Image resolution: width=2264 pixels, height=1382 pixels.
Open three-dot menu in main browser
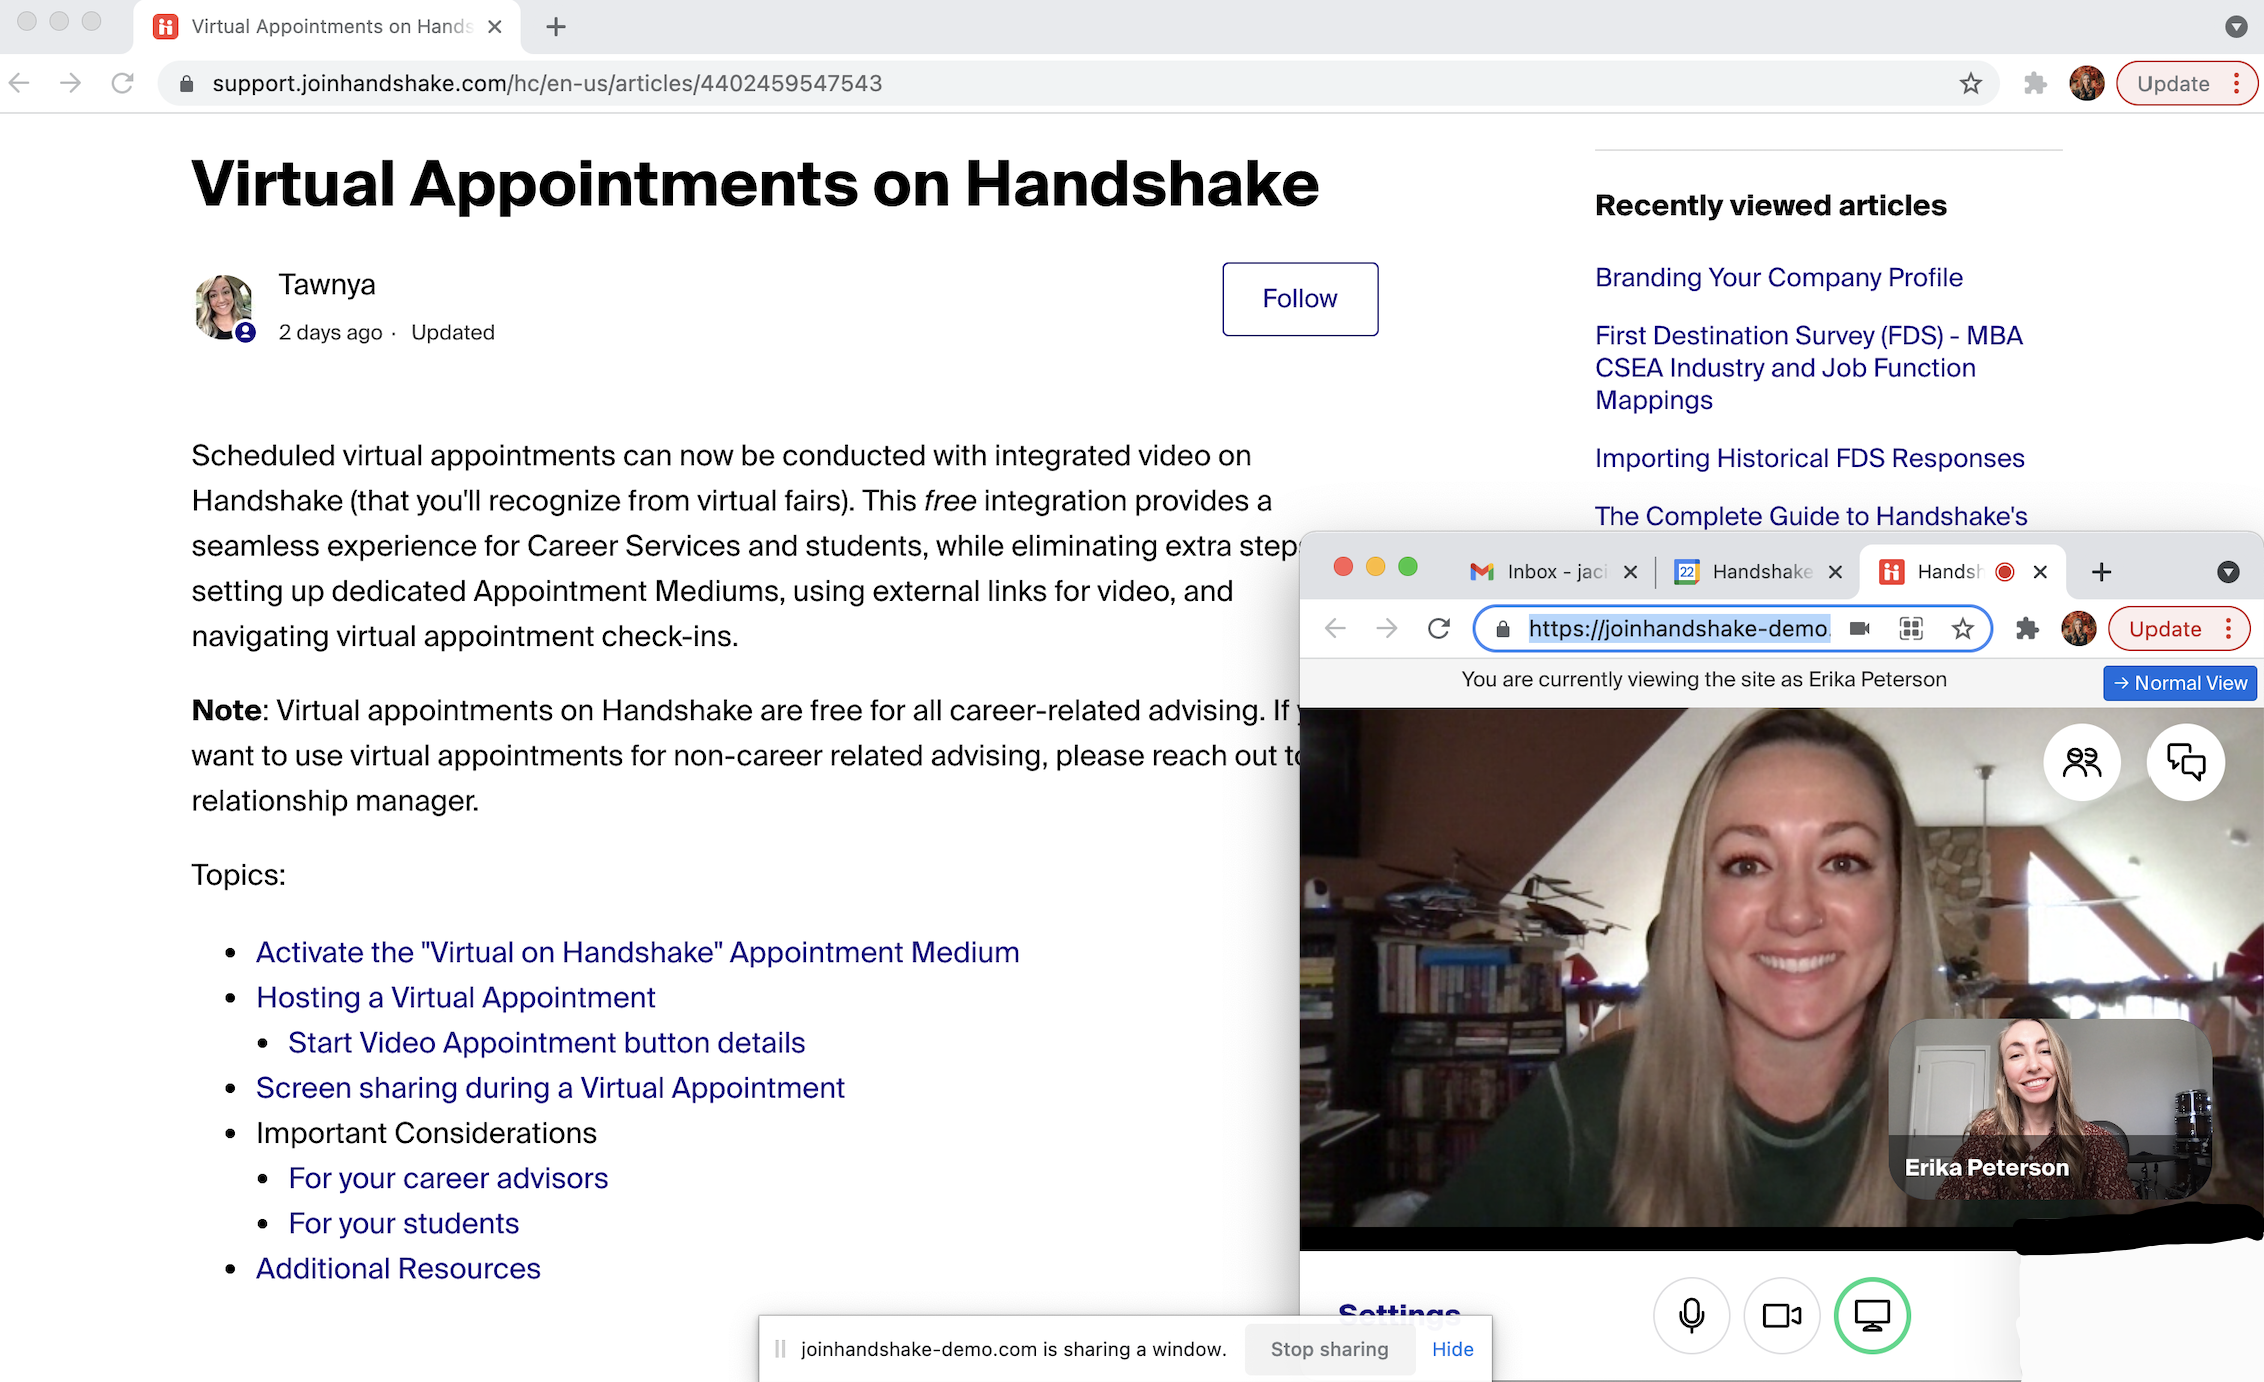[2237, 83]
